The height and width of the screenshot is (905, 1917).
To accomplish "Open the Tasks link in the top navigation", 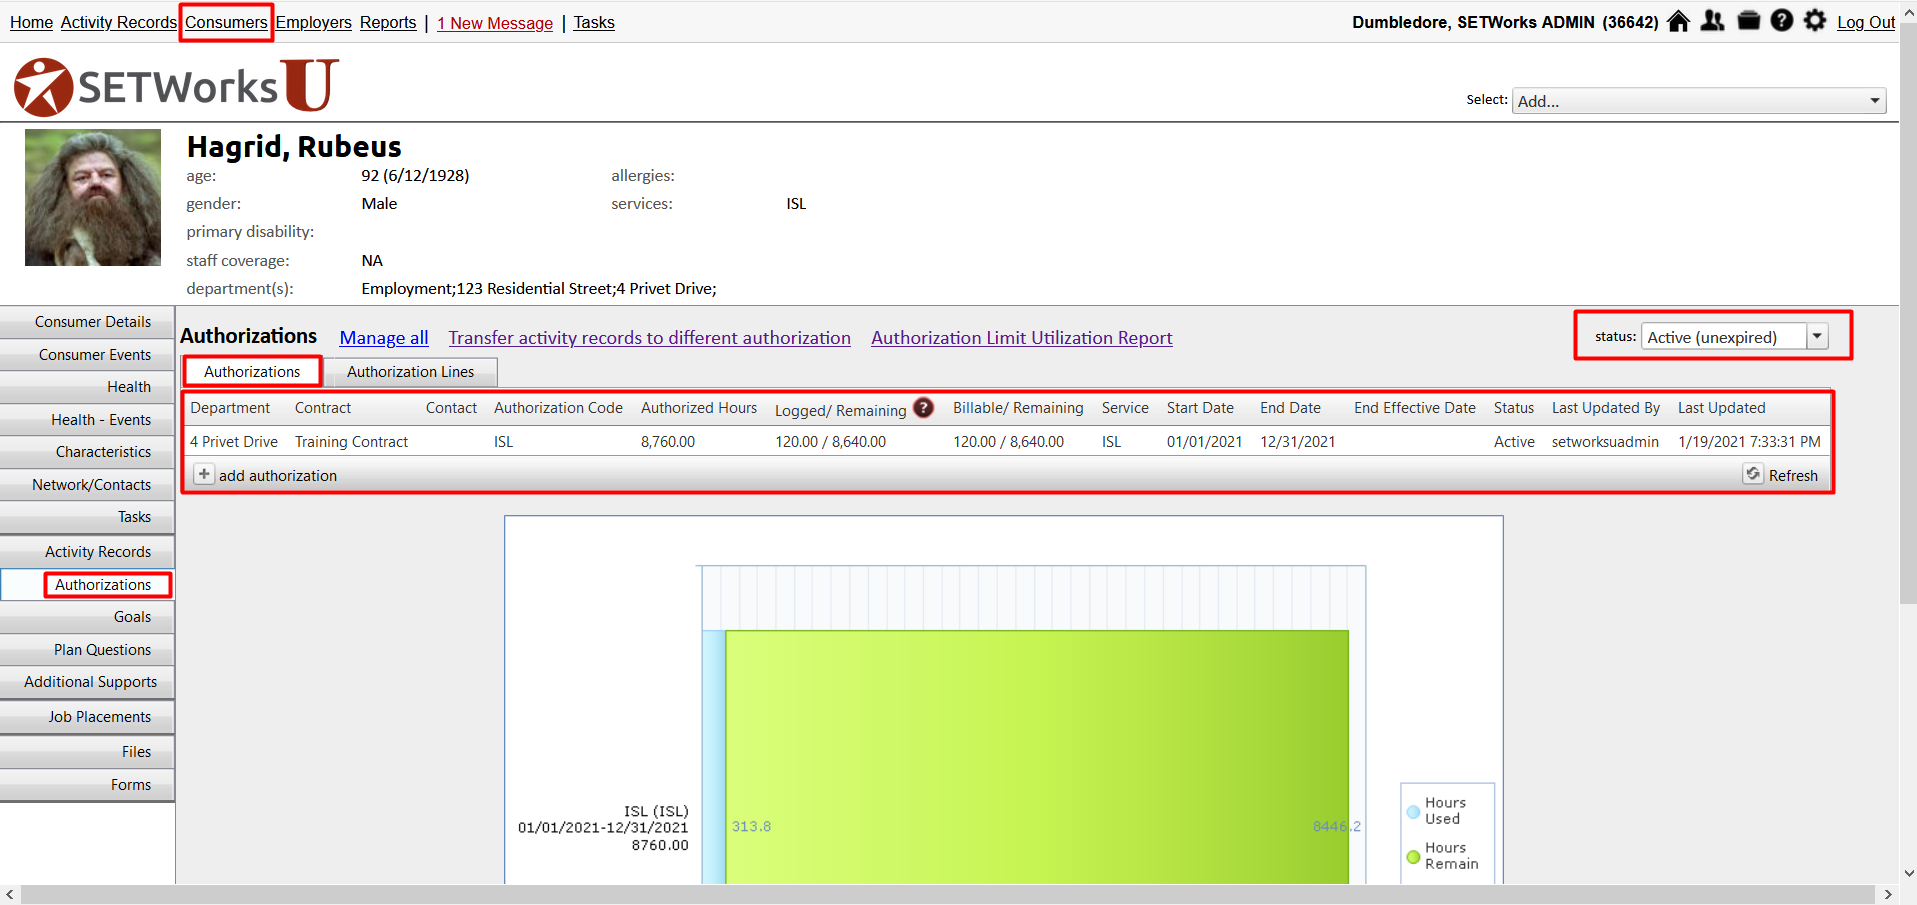I will 594,22.
